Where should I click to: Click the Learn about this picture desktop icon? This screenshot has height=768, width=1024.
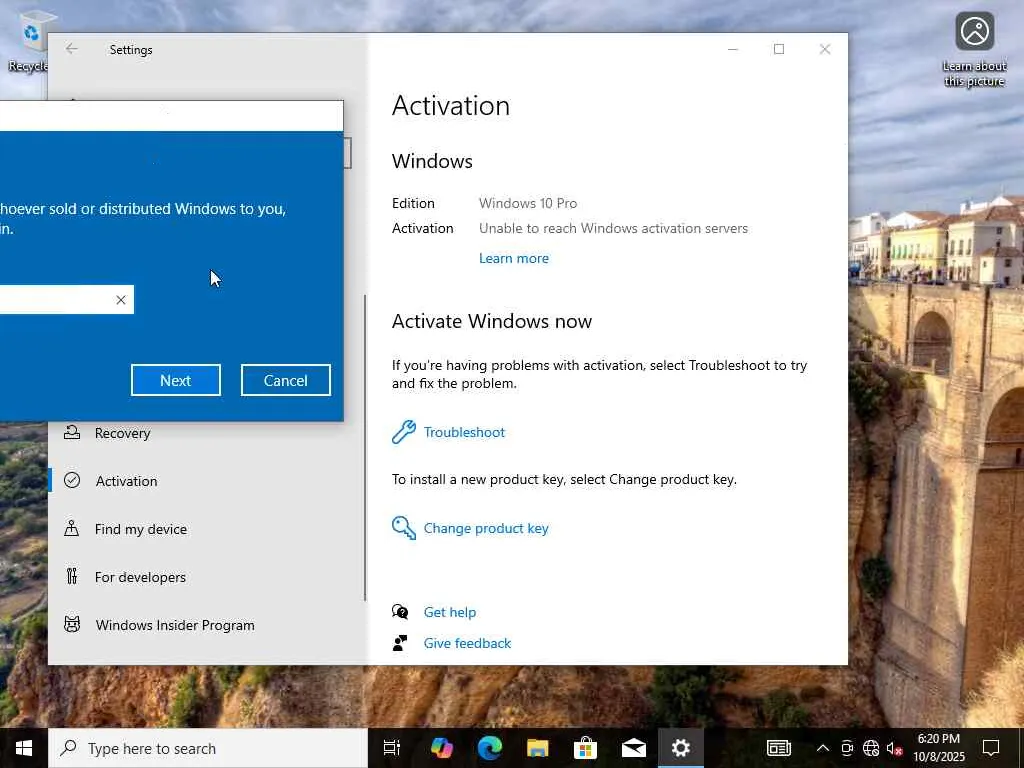click(x=974, y=50)
